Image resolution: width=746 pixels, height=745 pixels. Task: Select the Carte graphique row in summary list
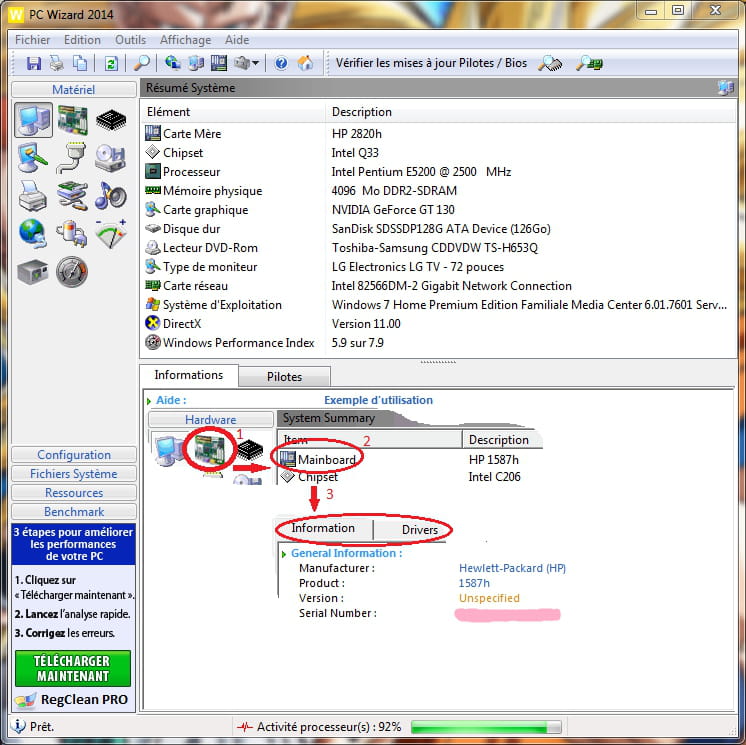coord(206,210)
